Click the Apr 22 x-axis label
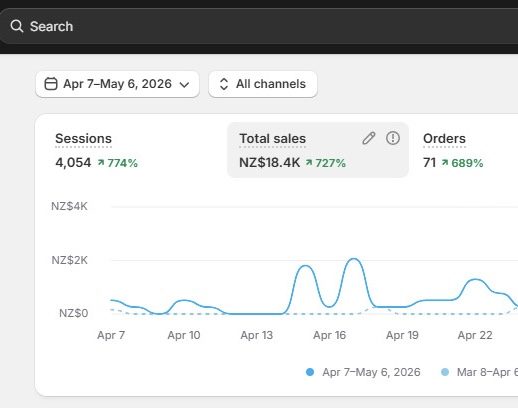The height and width of the screenshot is (408, 518). point(475,335)
